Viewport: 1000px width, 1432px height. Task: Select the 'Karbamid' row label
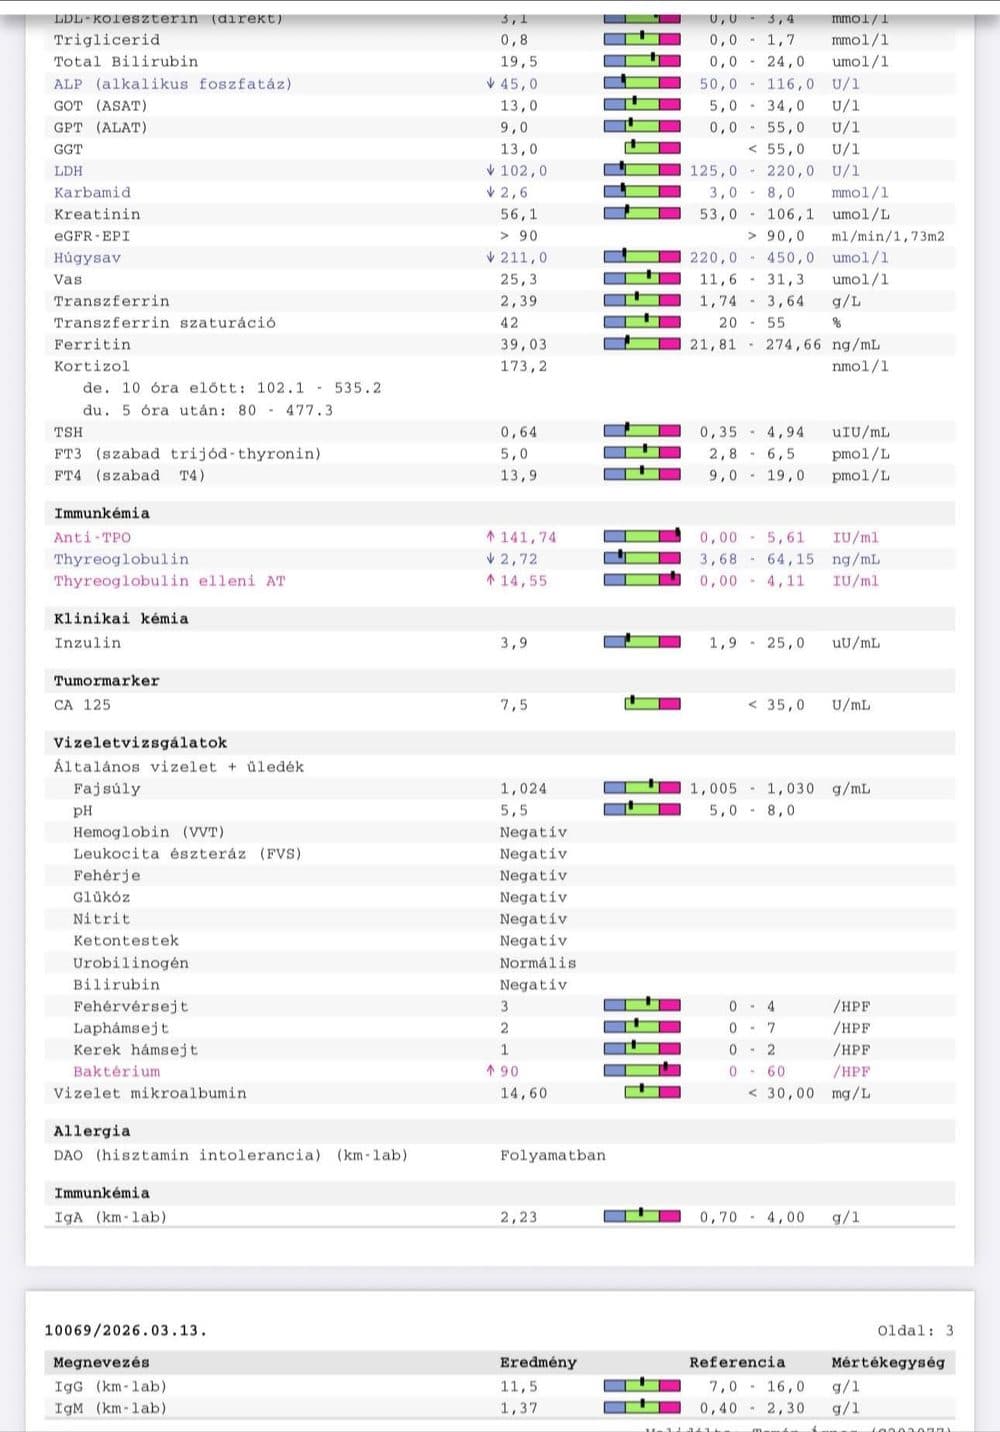click(x=92, y=192)
